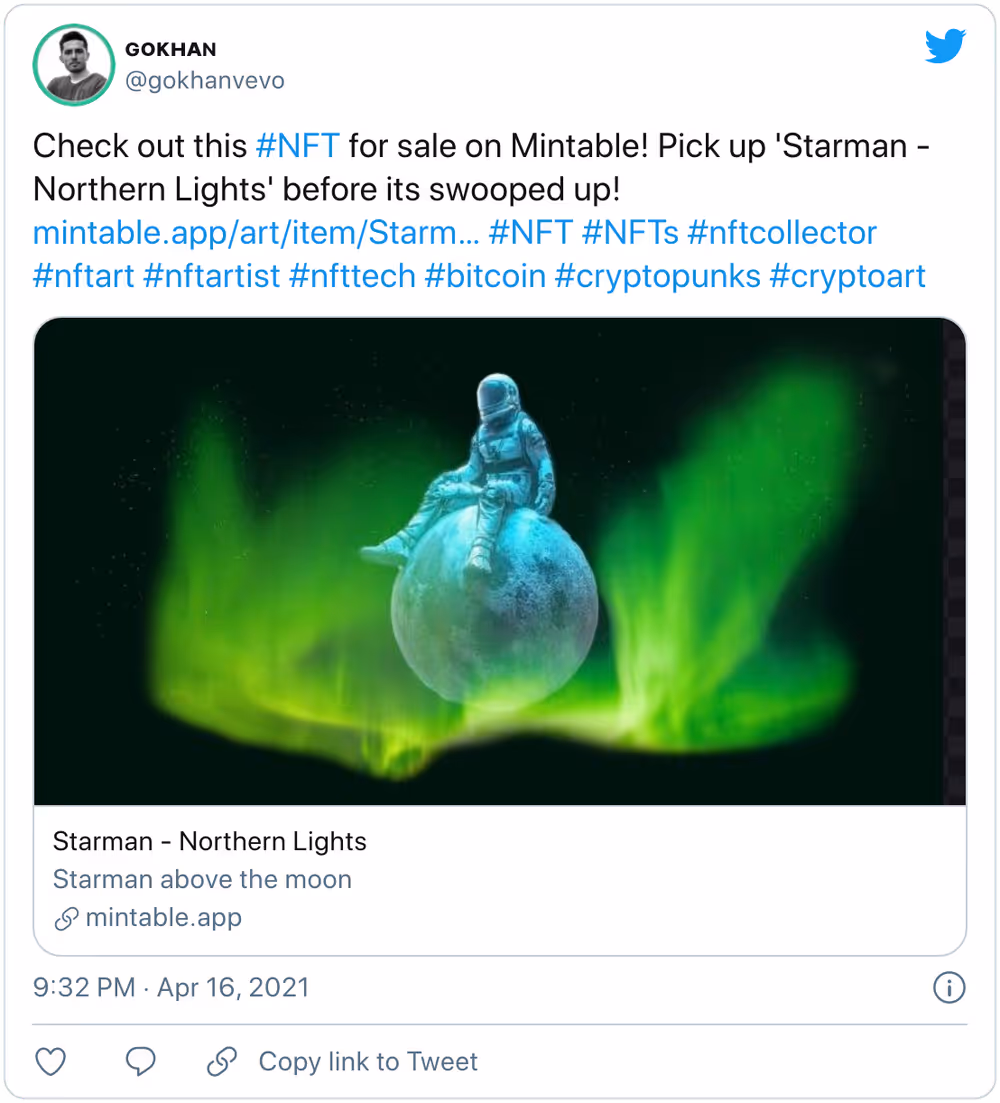Click the 'Starman - Northern Lights' card title
Viewport: 1000px width, 1103px height.
pyautogui.click(x=209, y=842)
